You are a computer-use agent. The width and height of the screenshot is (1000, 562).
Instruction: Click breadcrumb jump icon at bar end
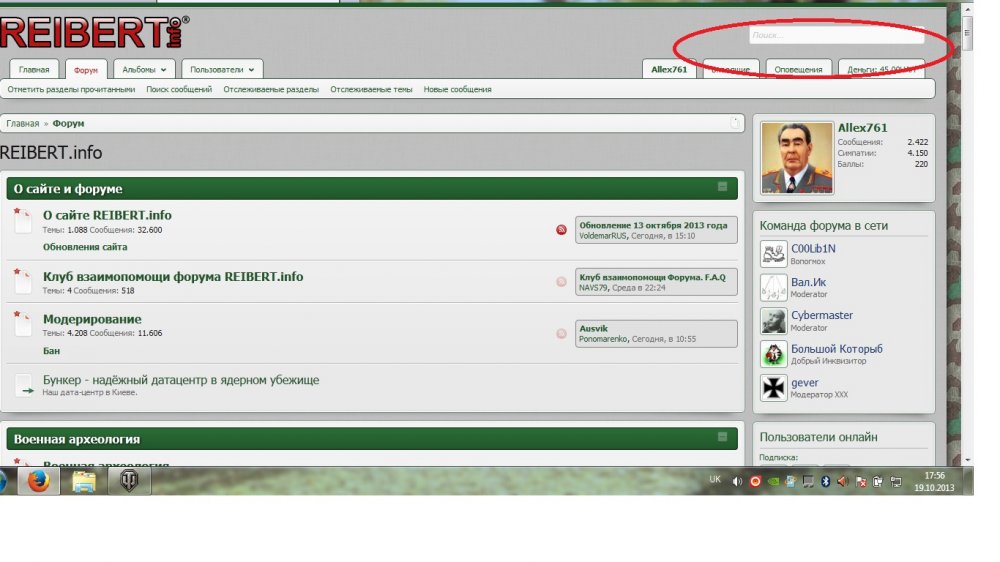coord(735,123)
